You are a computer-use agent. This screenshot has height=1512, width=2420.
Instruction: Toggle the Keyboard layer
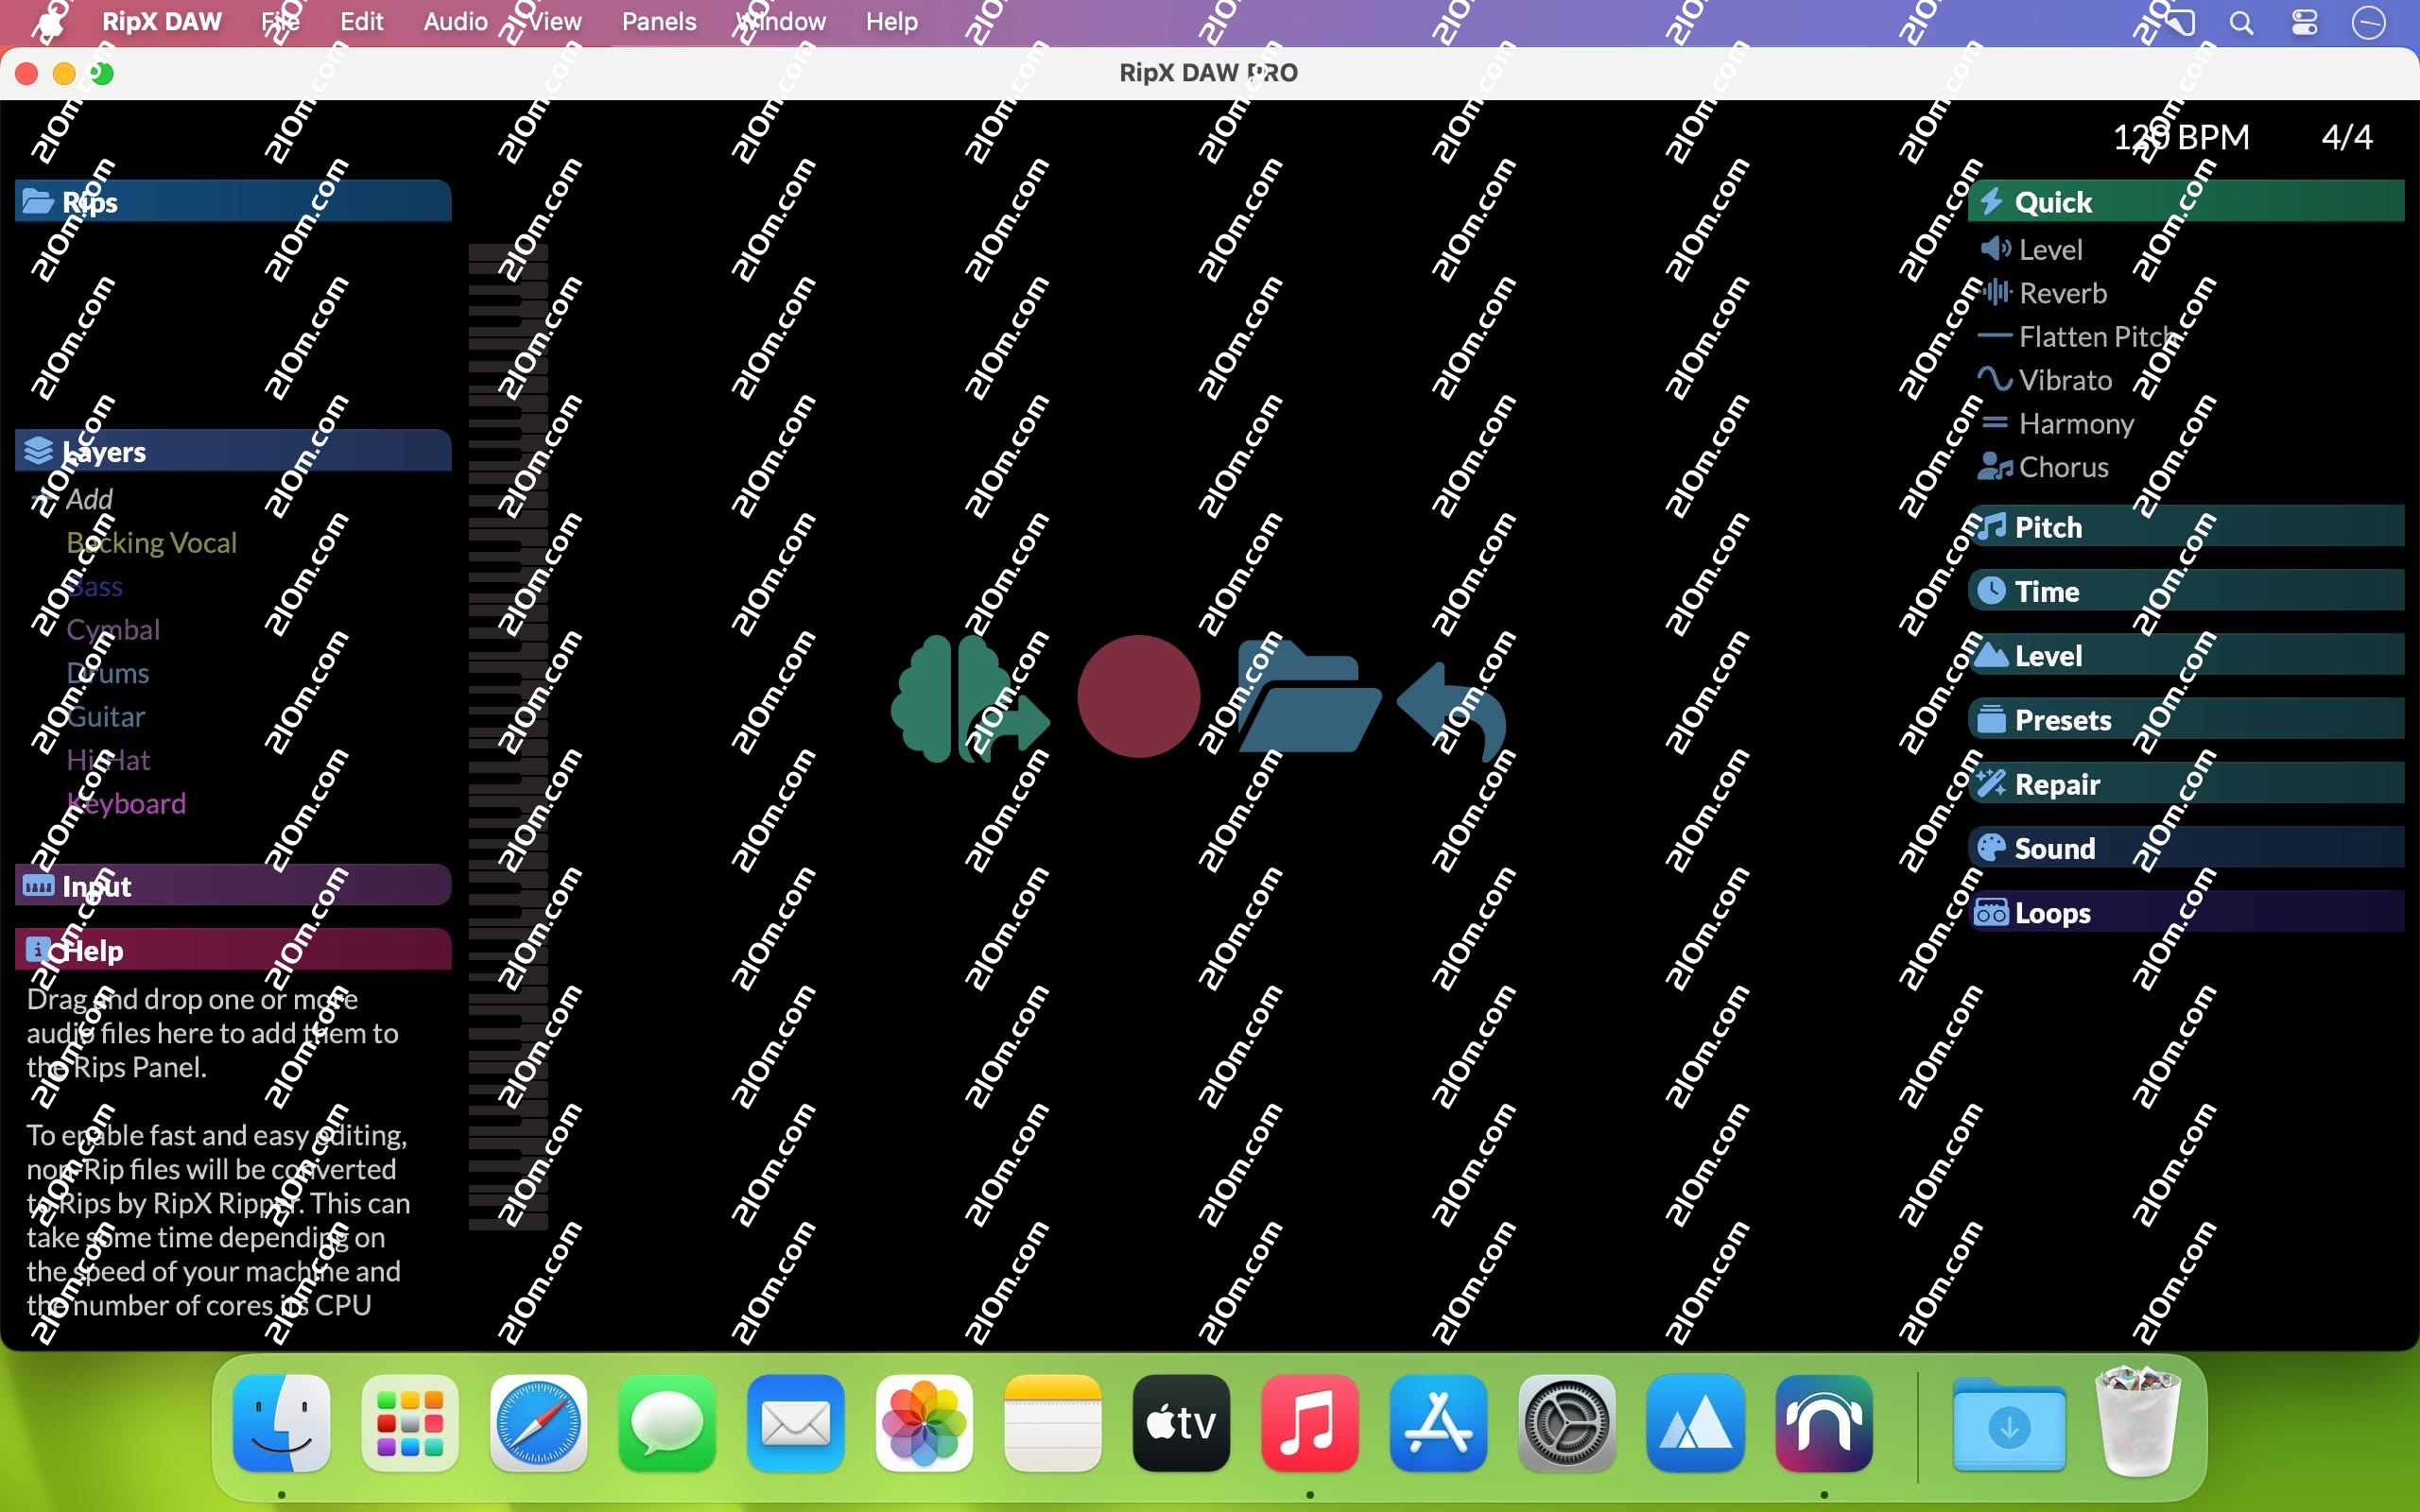tap(126, 804)
